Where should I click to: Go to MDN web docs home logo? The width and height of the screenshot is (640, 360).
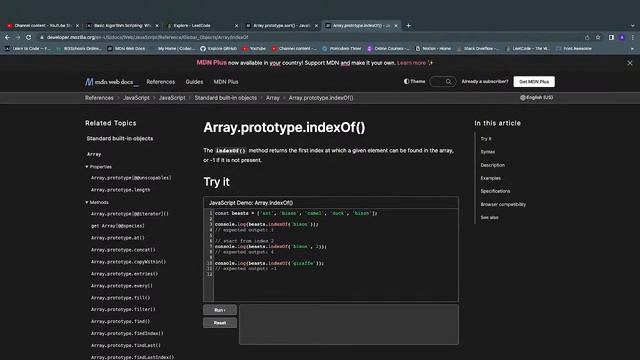tap(111, 82)
